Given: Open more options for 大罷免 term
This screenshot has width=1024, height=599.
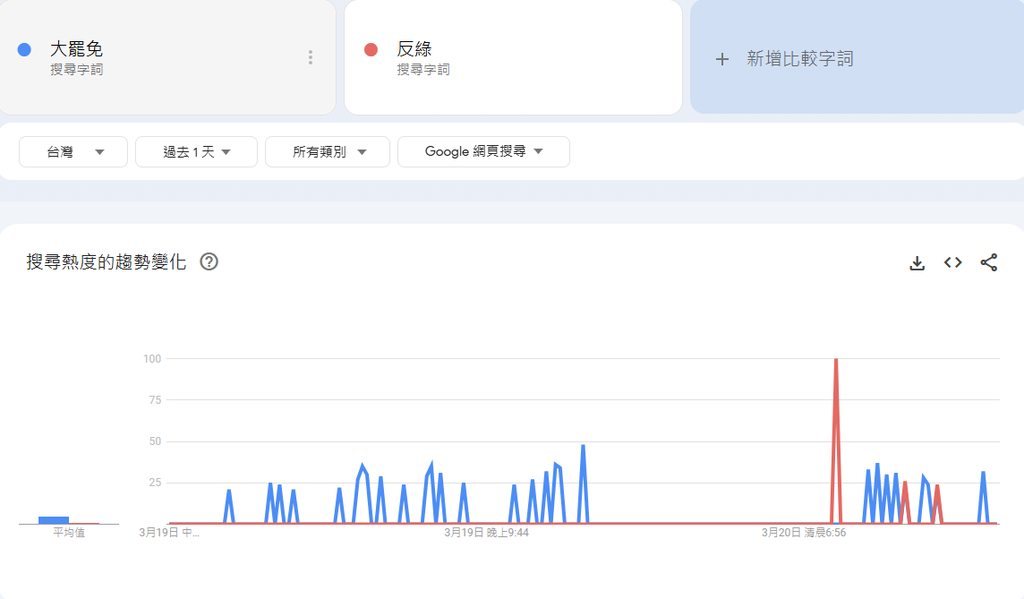Looking at the screenshot, I should pyautogui.click(x=310, y=57).
